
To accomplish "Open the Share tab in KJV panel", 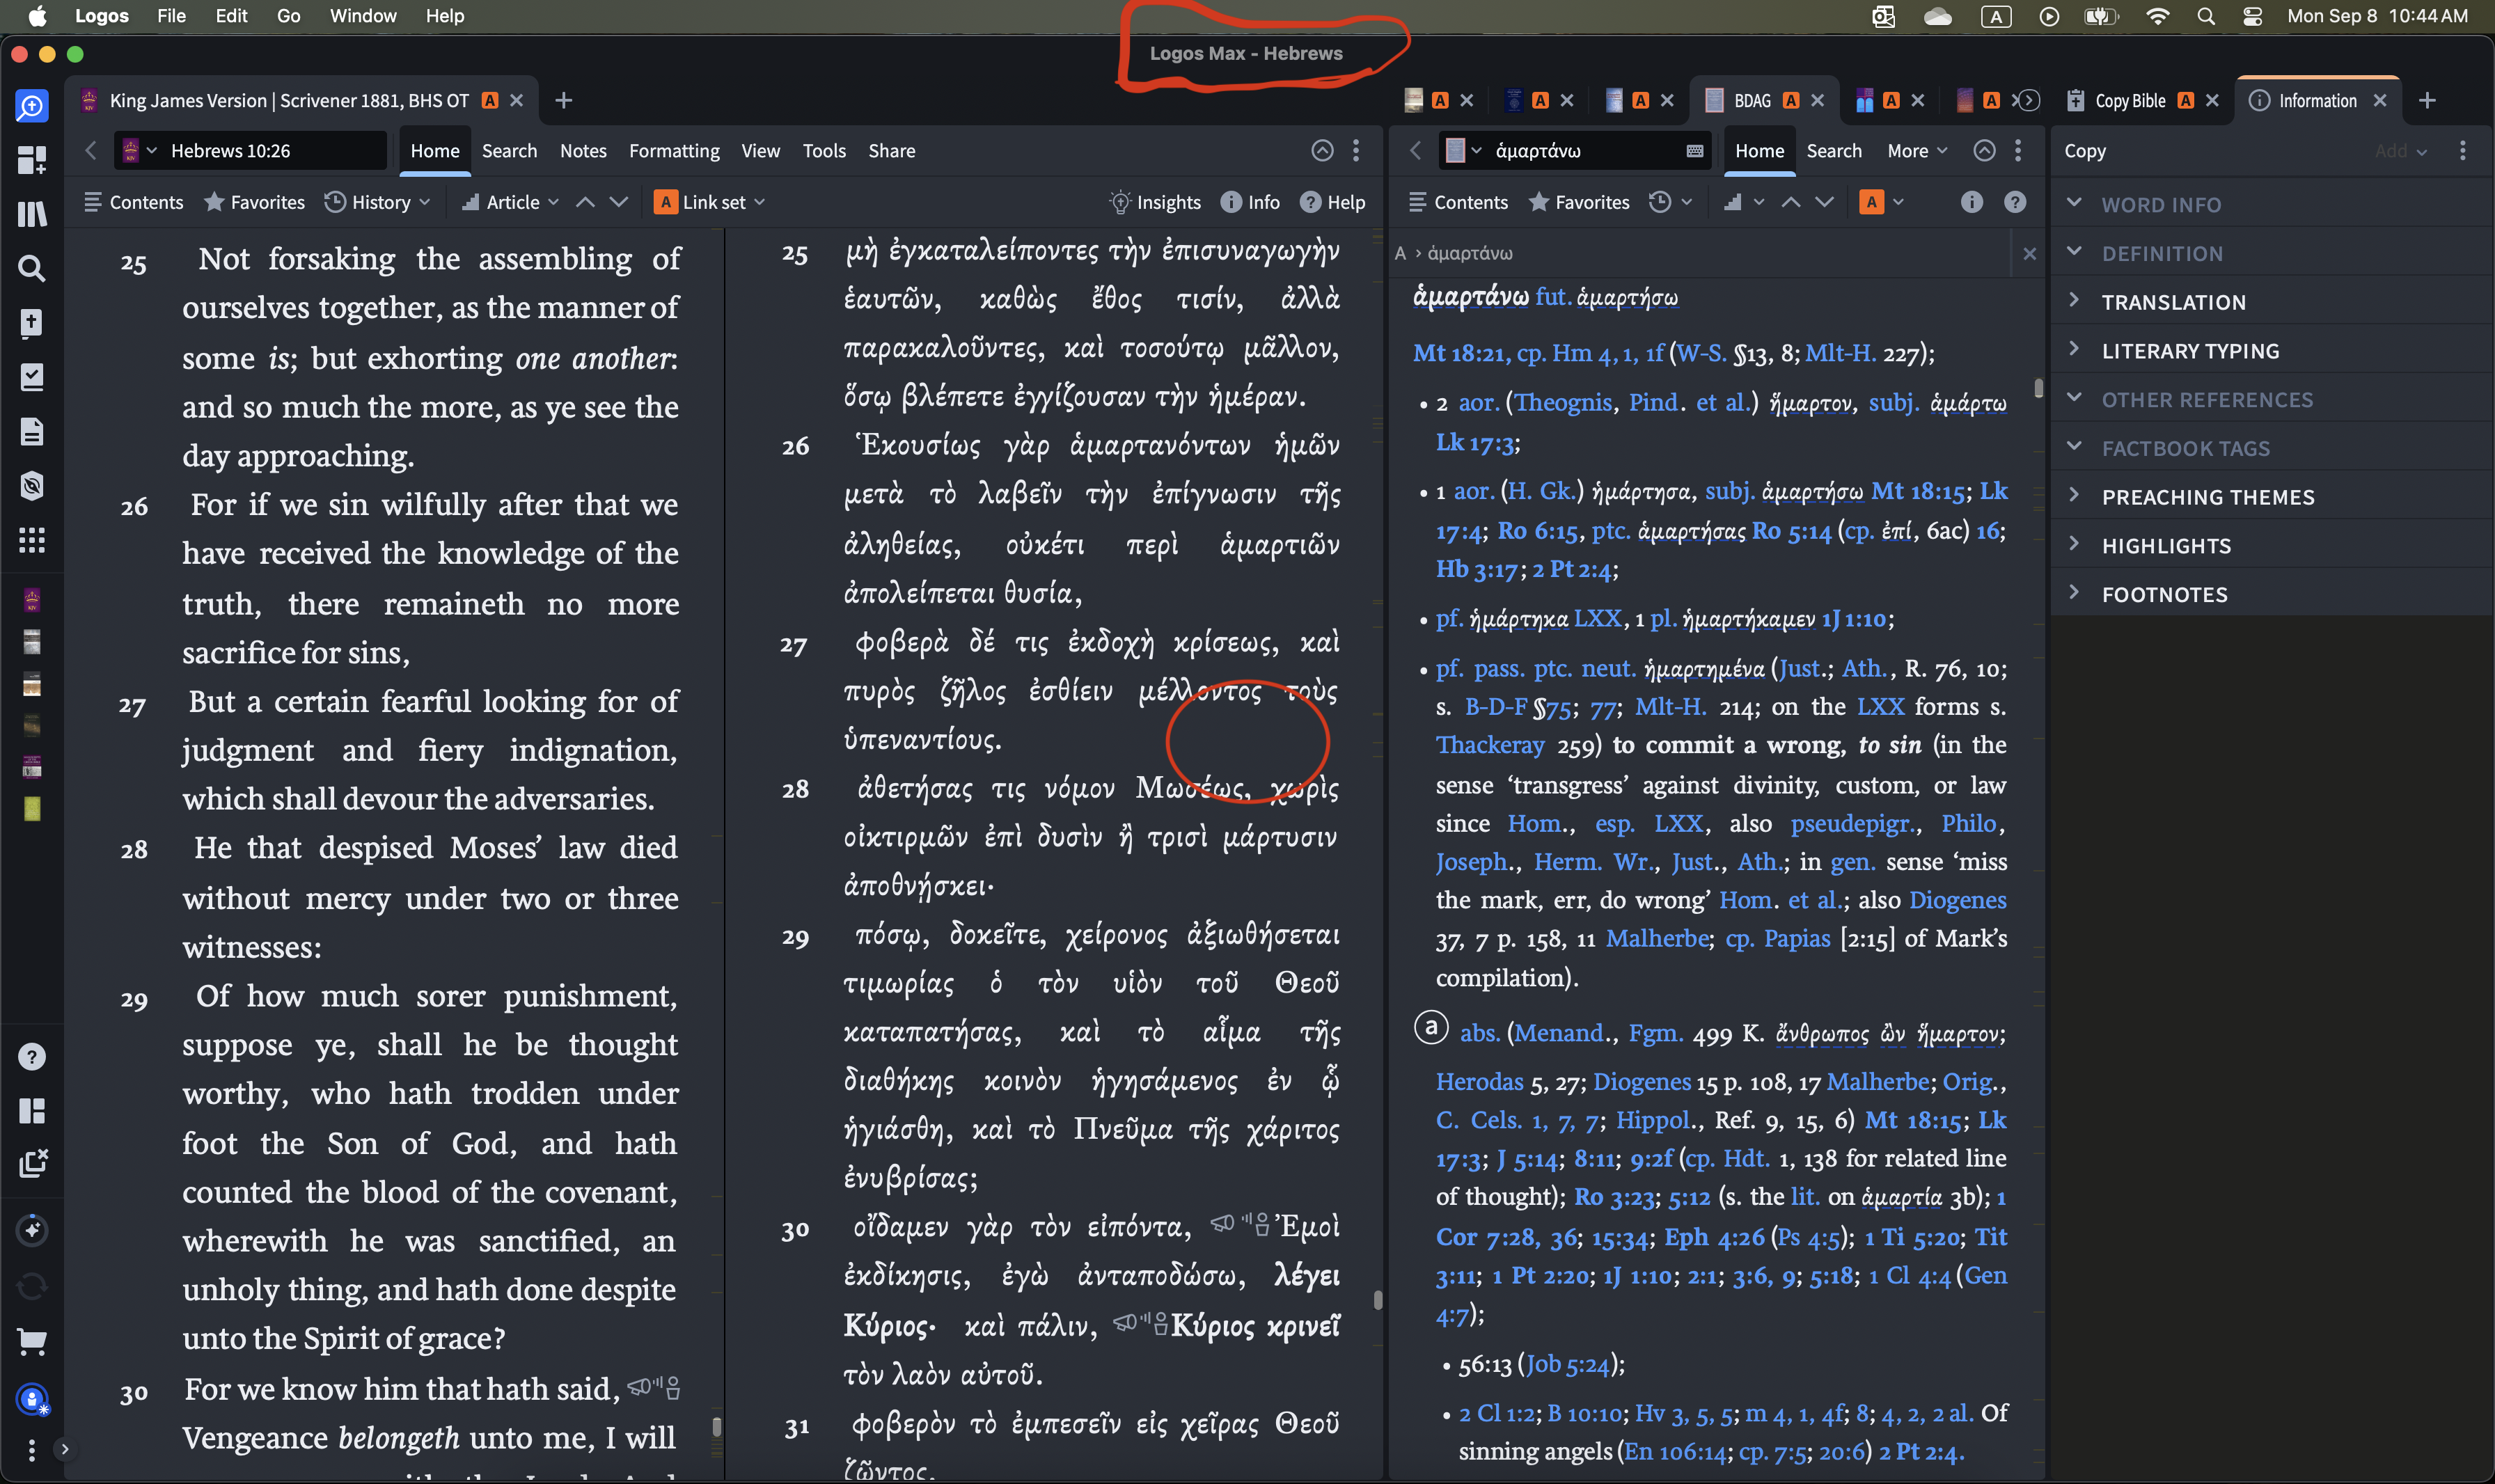I will 891,151.
